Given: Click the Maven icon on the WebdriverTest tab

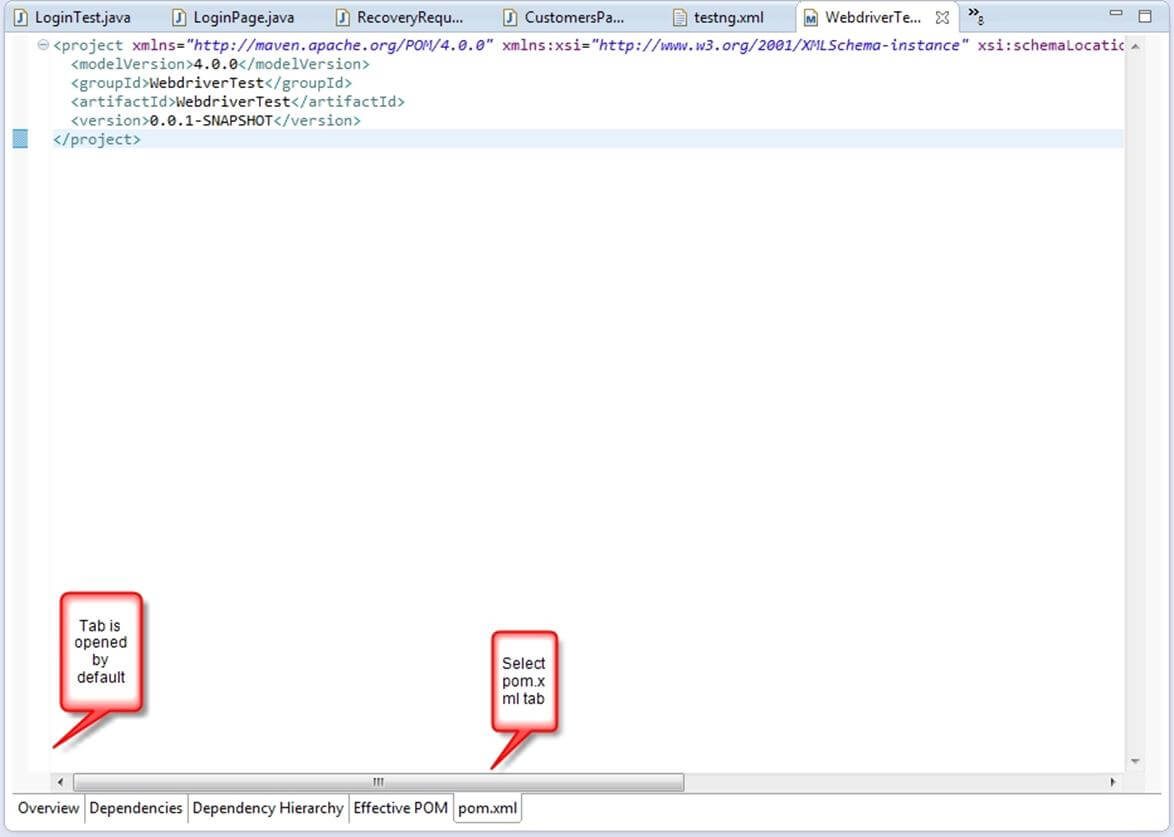Looking at the screenshot, I should click(x=811, y=17).
